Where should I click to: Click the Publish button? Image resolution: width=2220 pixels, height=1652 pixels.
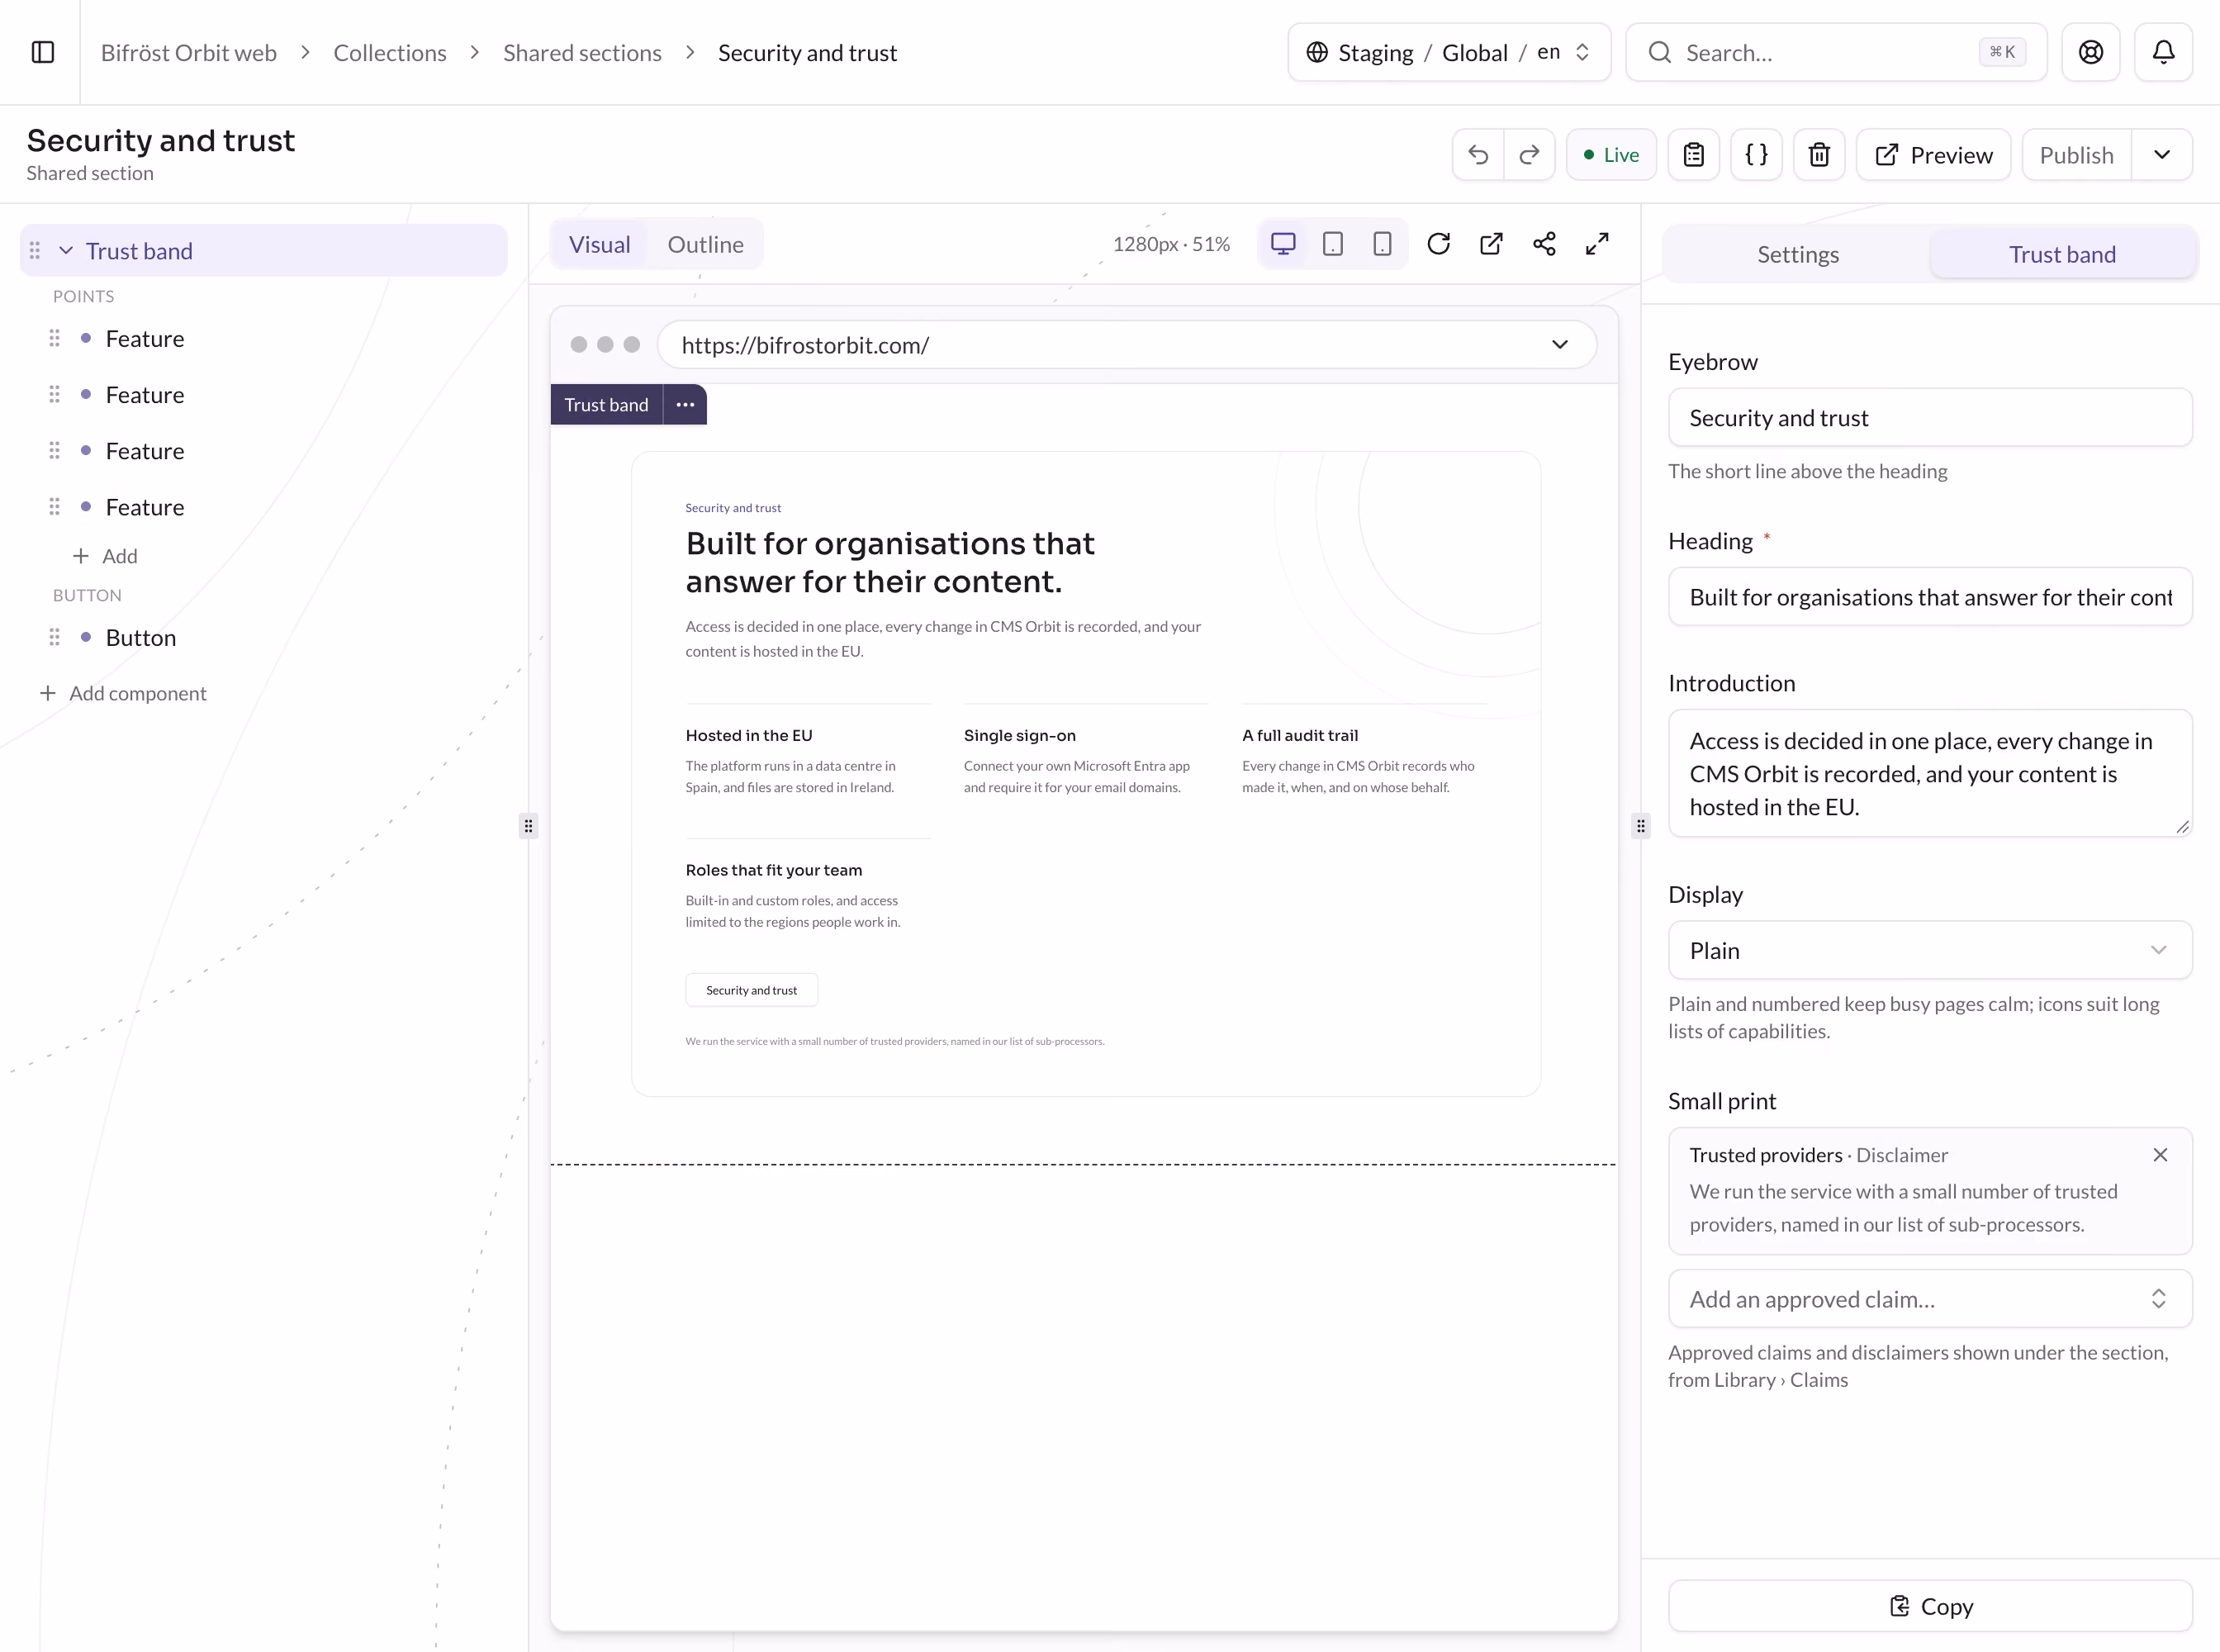click(2076, 155)
